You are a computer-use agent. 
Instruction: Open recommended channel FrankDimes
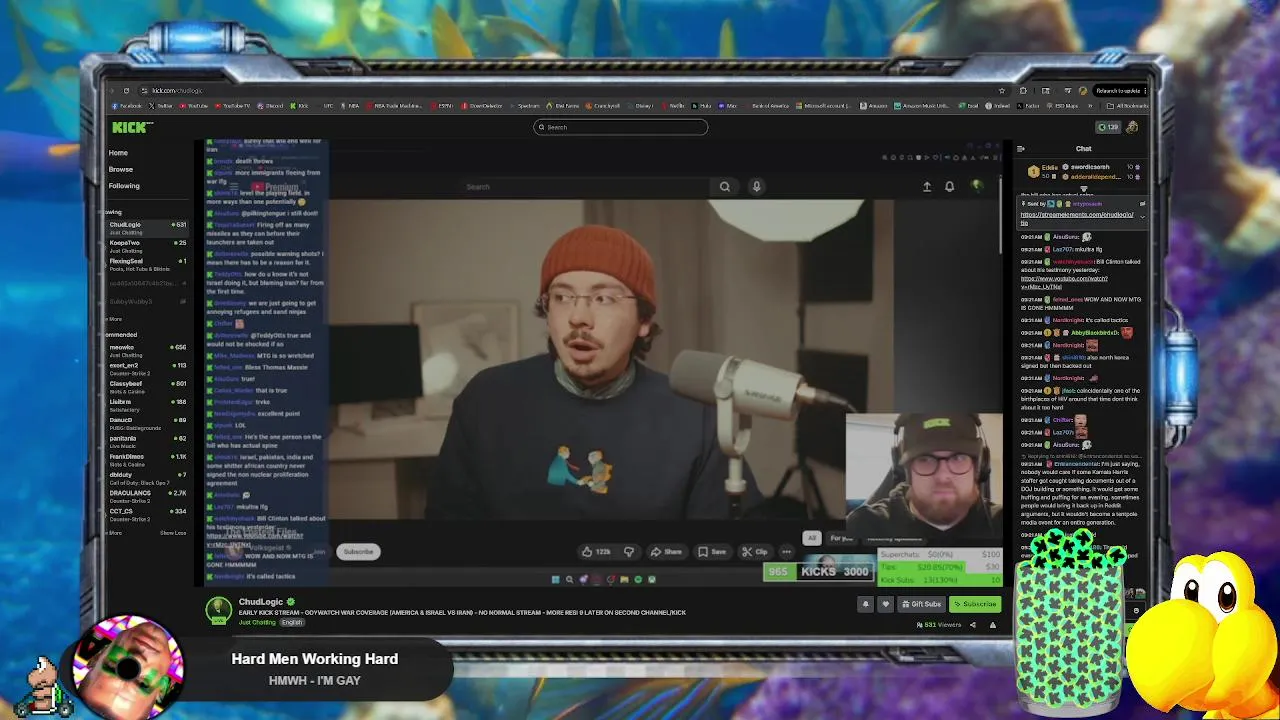coord(147,459)
